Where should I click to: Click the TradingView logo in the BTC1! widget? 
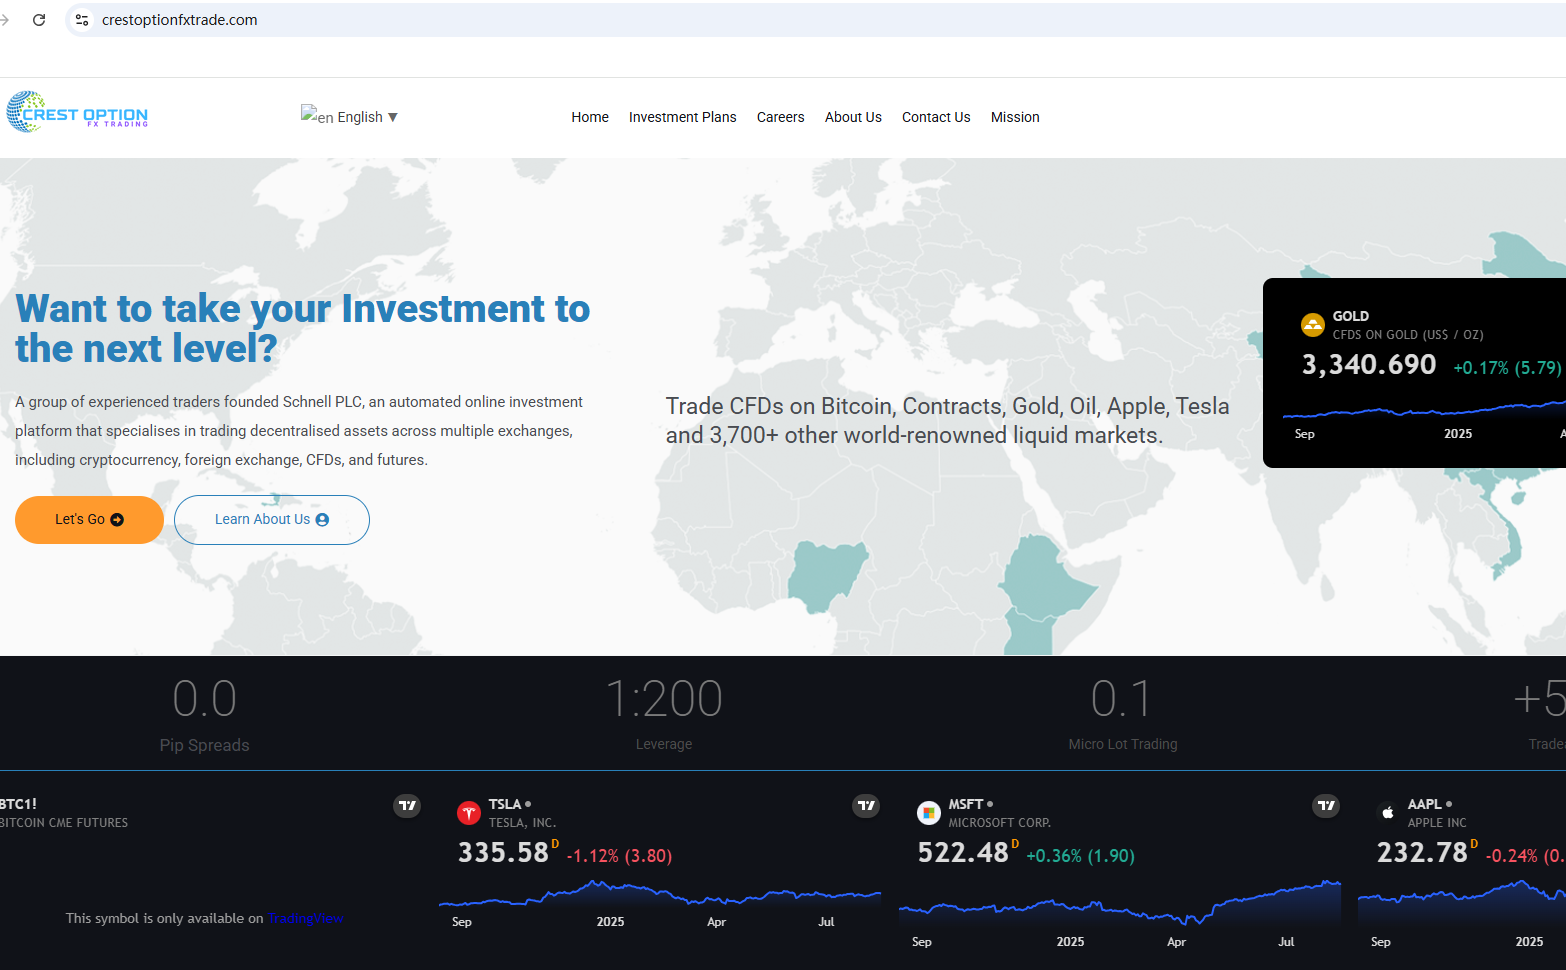[x=407, y=805]
